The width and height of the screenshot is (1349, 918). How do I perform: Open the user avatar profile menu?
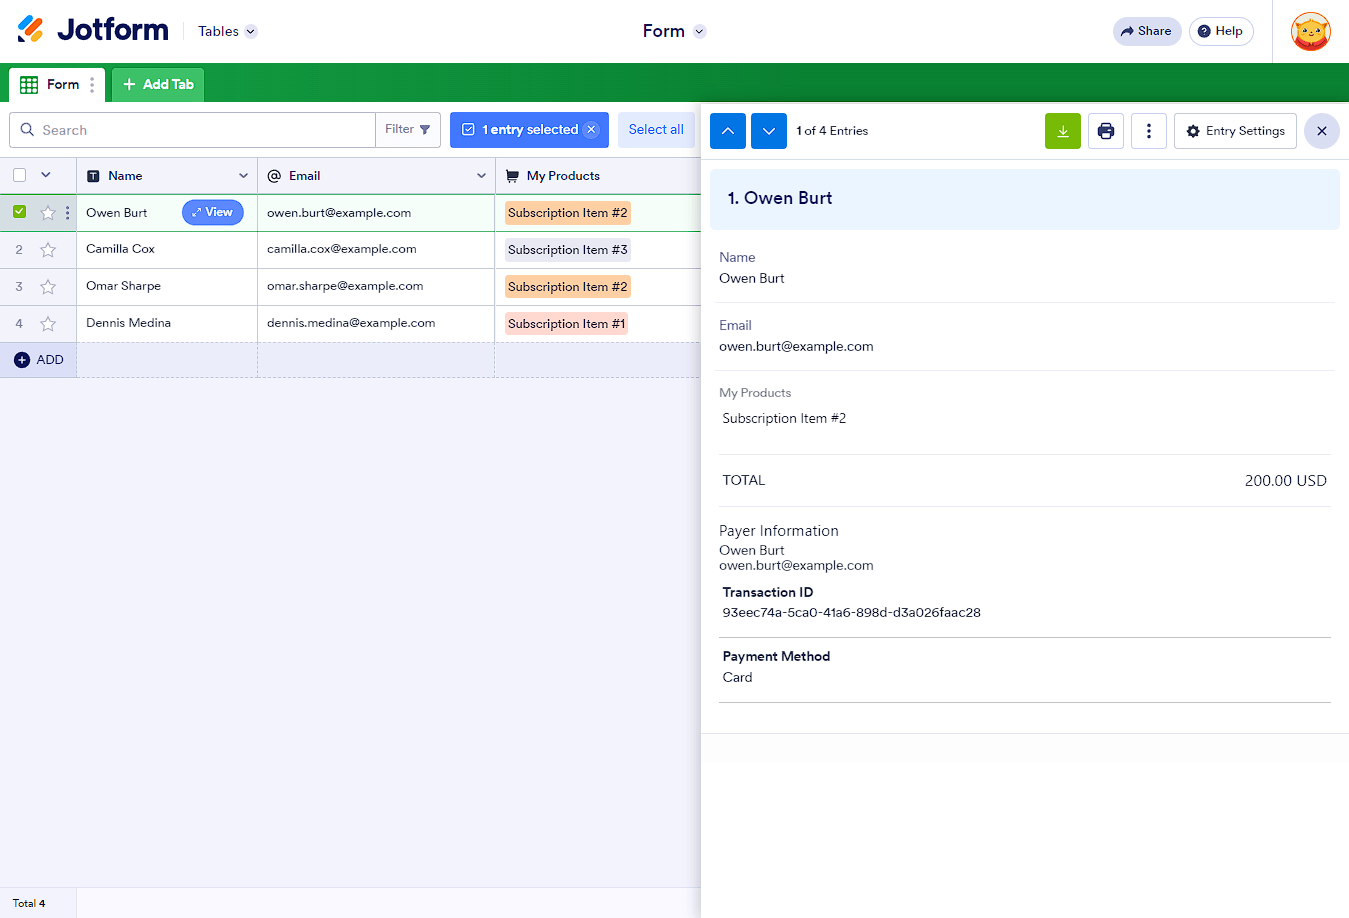pos(1310,31)
